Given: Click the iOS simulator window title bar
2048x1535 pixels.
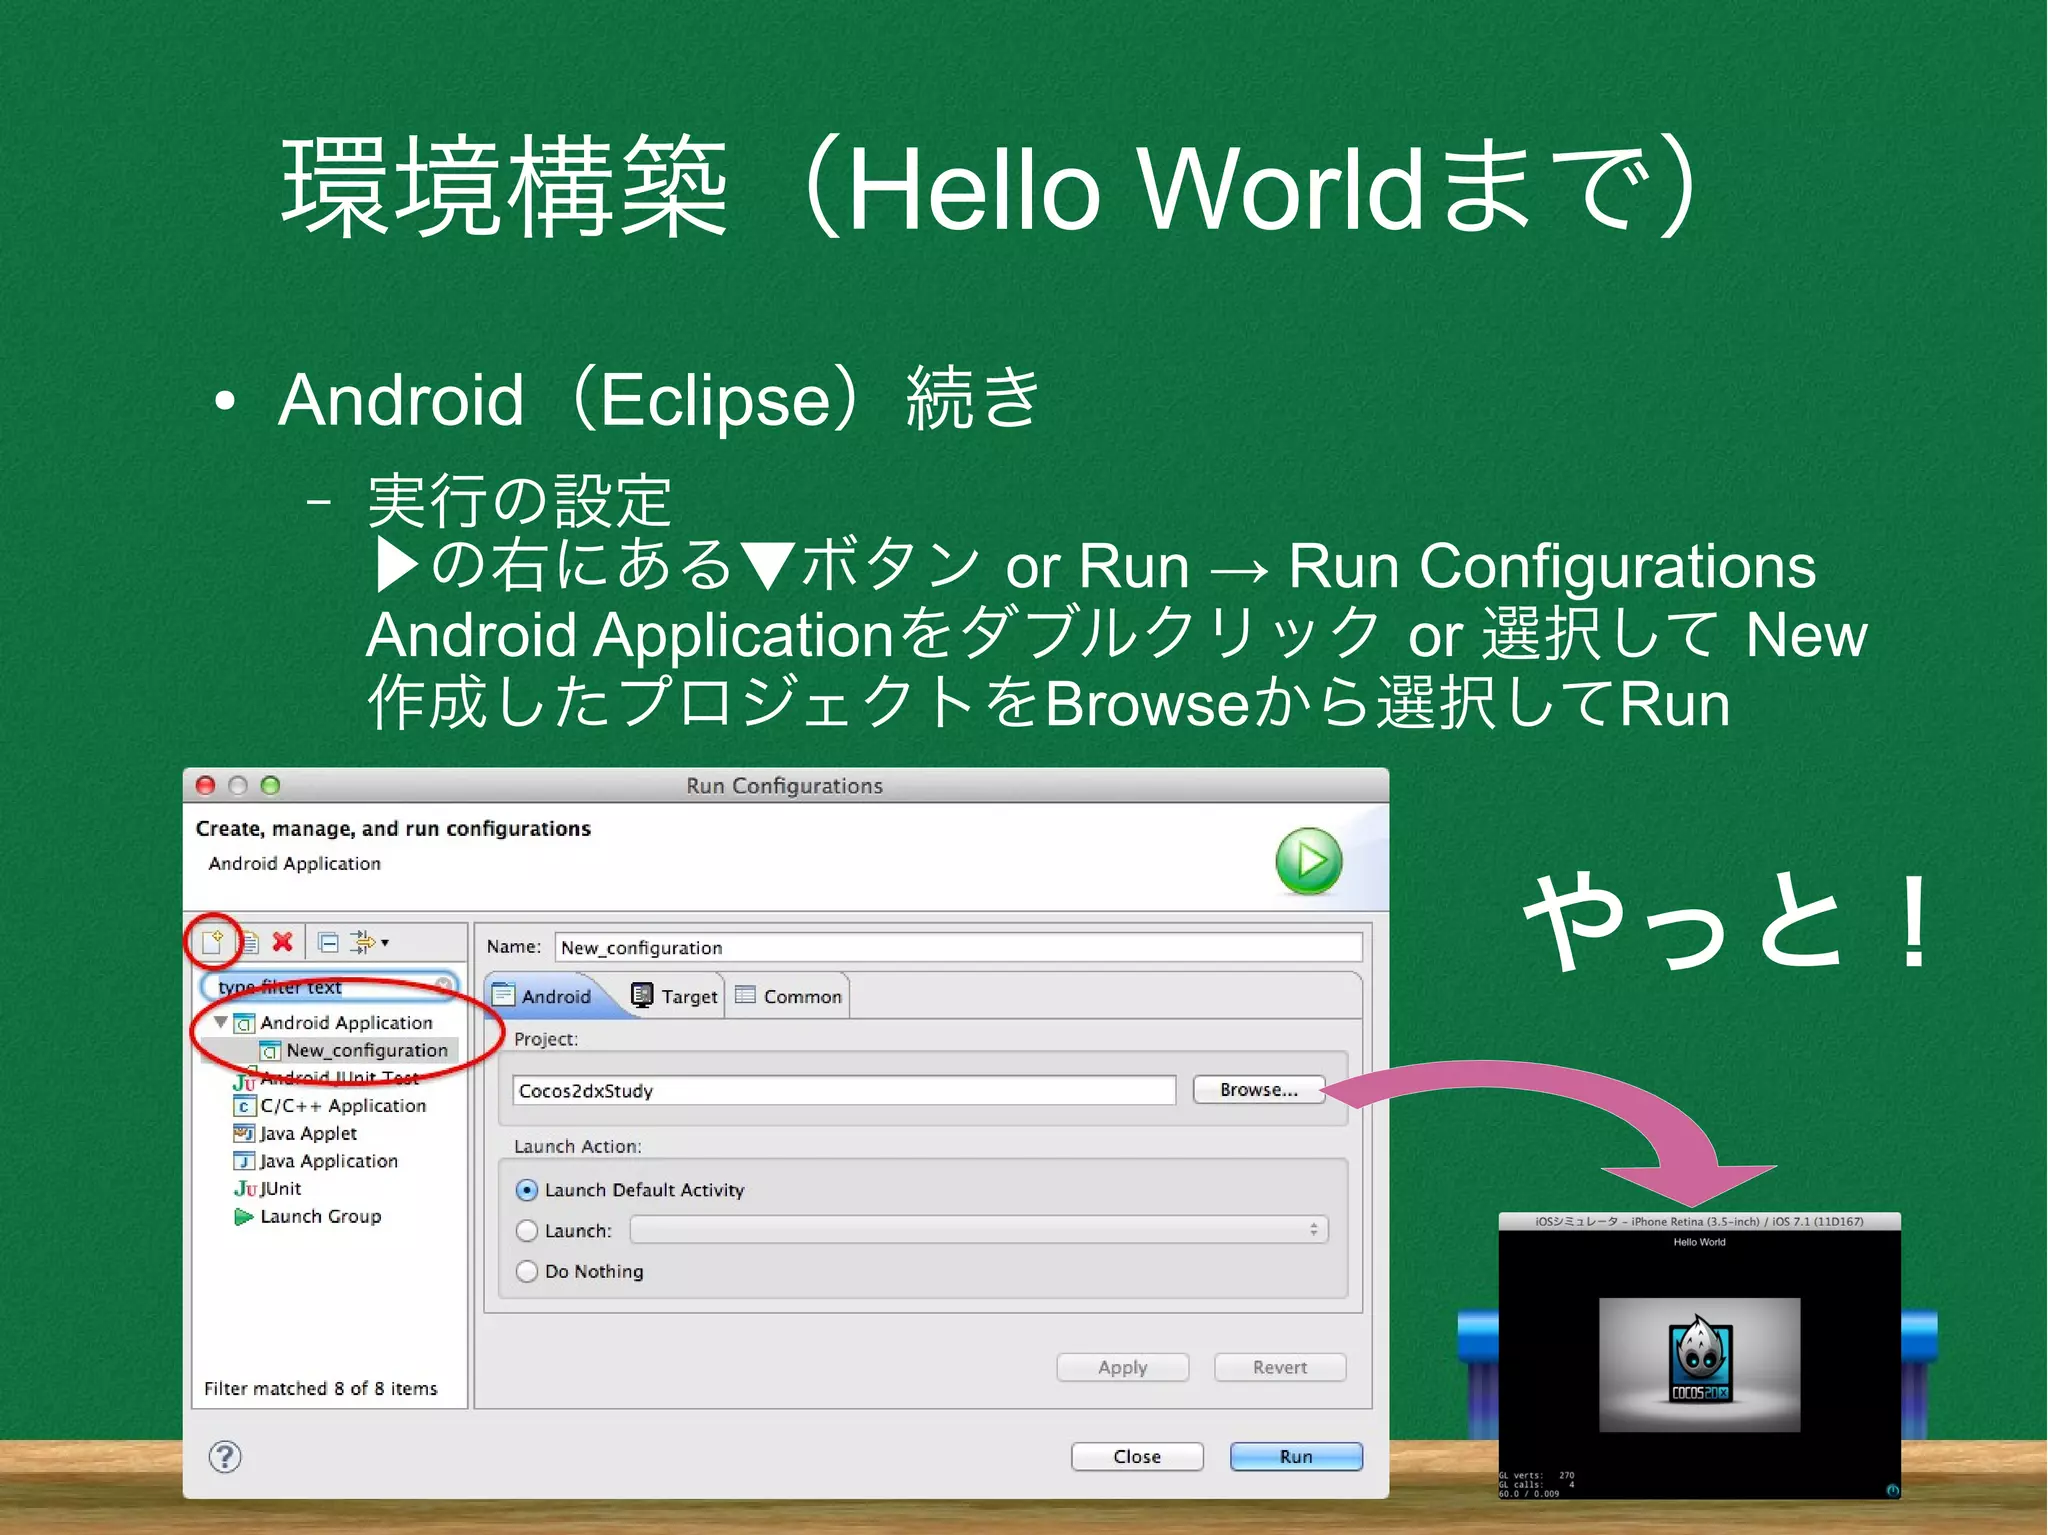Looking at the screenshot, I should click(x=1699, y=1221).
